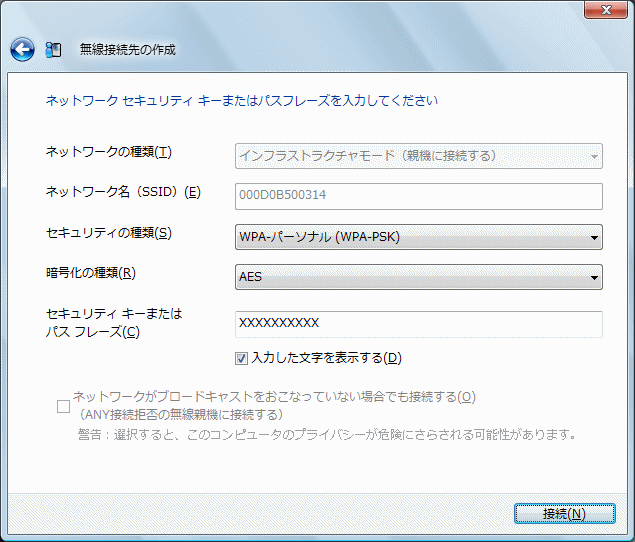Viewport: 635px width, 542px height.
Task: Close the dialog with the red X
Action: point(604,10)
